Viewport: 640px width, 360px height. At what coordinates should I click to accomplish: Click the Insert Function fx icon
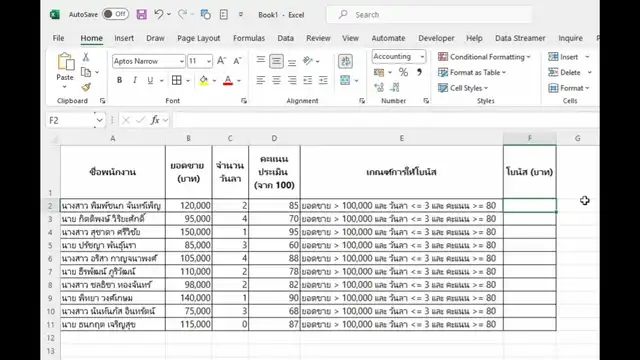tap(155, 120)
